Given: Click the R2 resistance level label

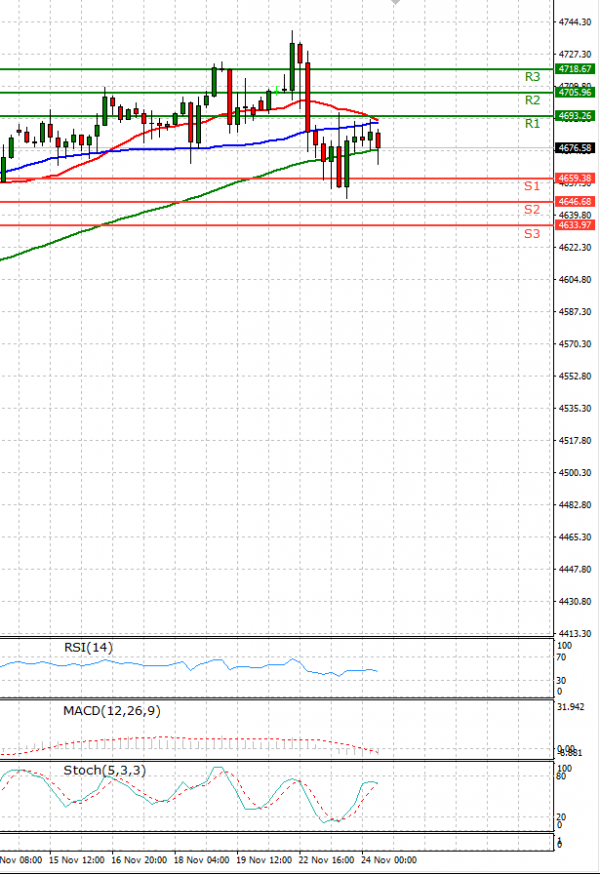Looking at the screenshot, I should point(532,100).
